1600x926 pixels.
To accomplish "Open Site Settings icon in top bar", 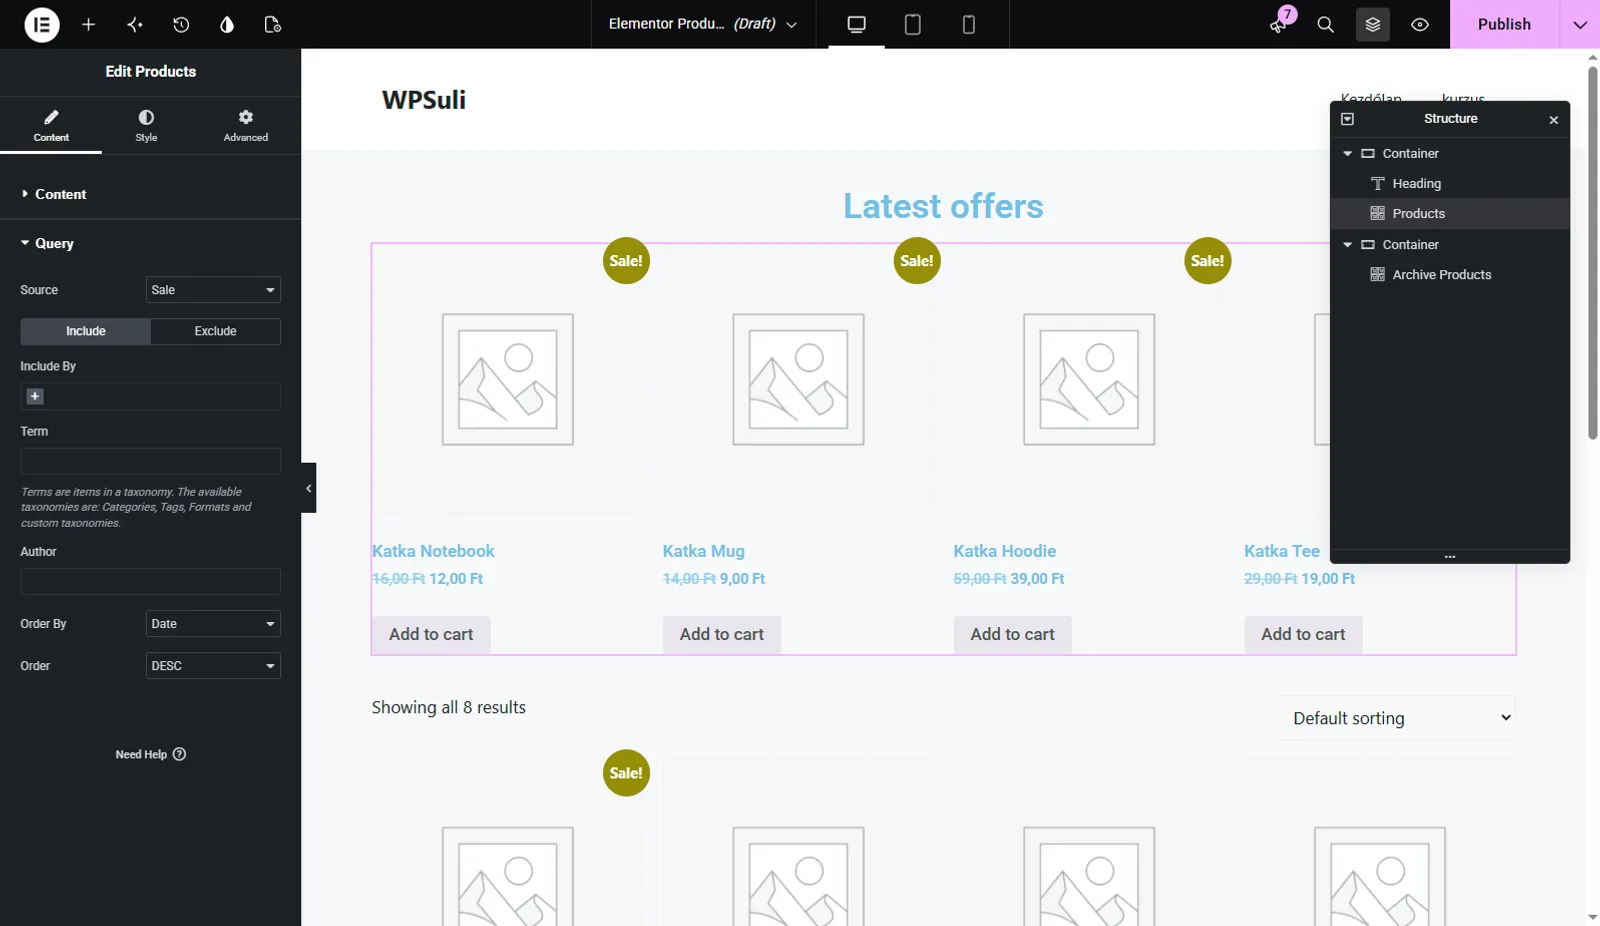I will point(135,24).
